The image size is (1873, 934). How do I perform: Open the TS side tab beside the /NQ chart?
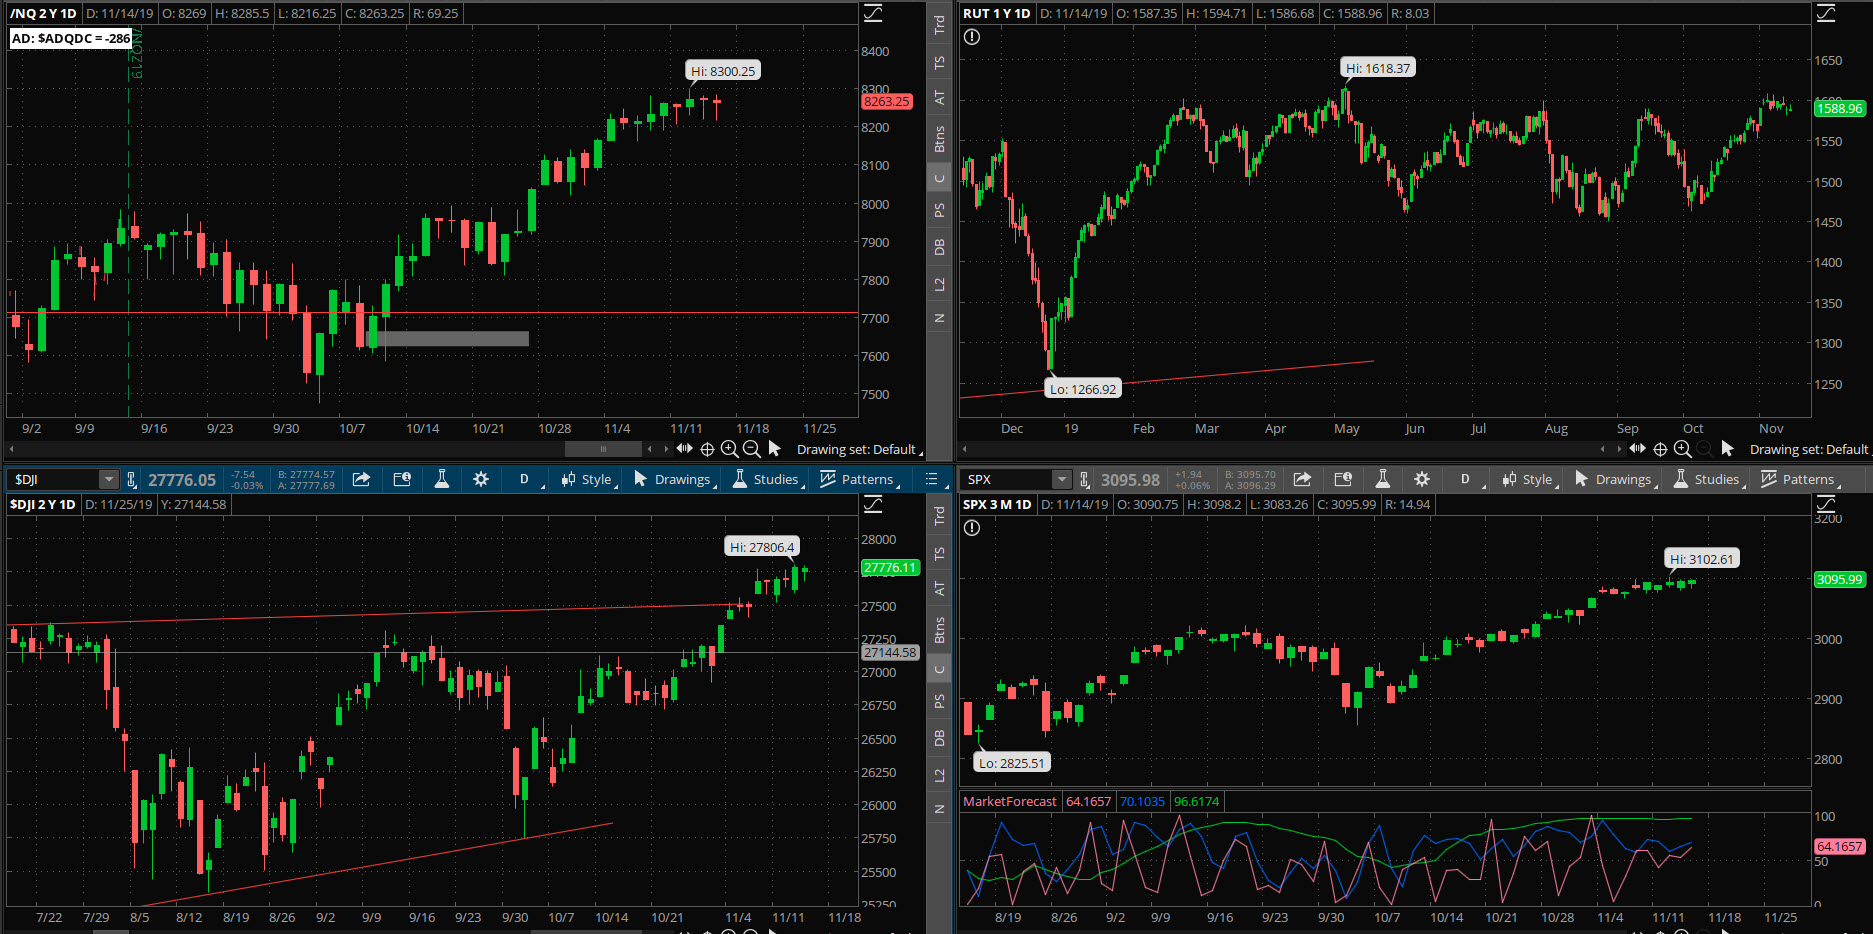940,63
